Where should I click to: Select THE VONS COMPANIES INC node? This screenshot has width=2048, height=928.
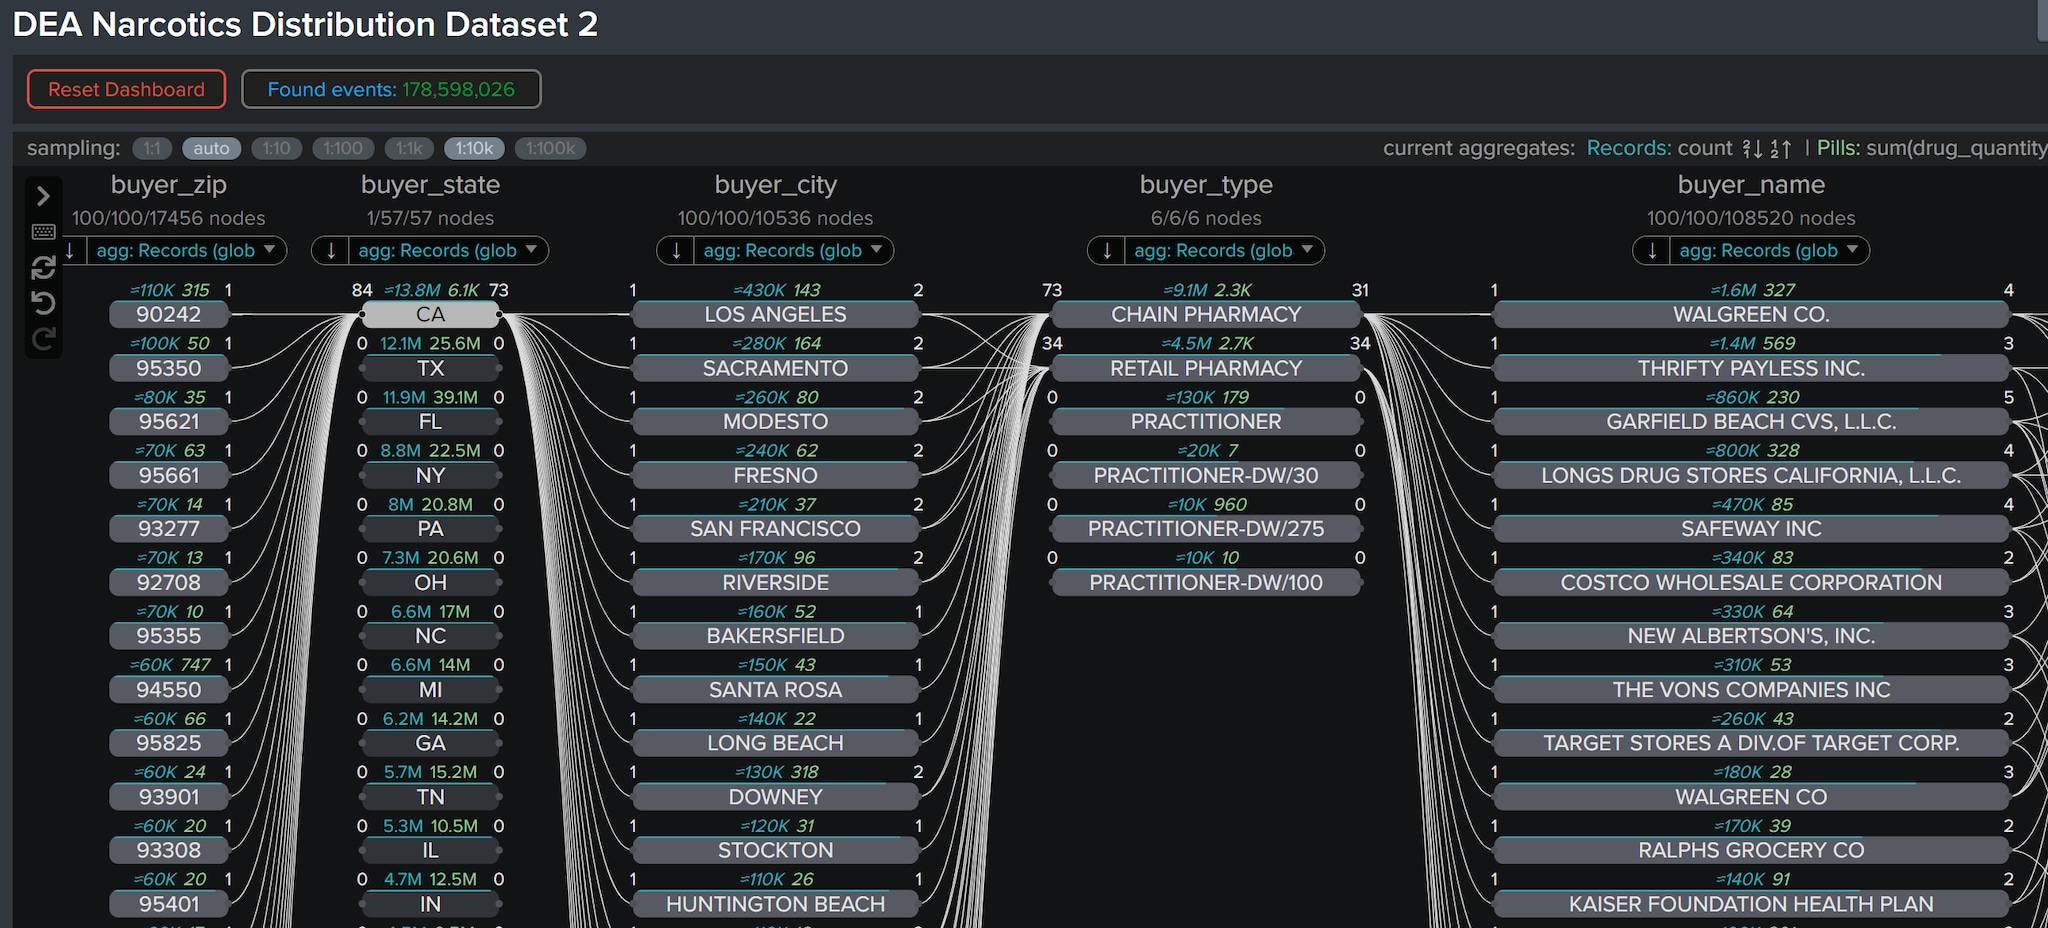pos(1751,690)
